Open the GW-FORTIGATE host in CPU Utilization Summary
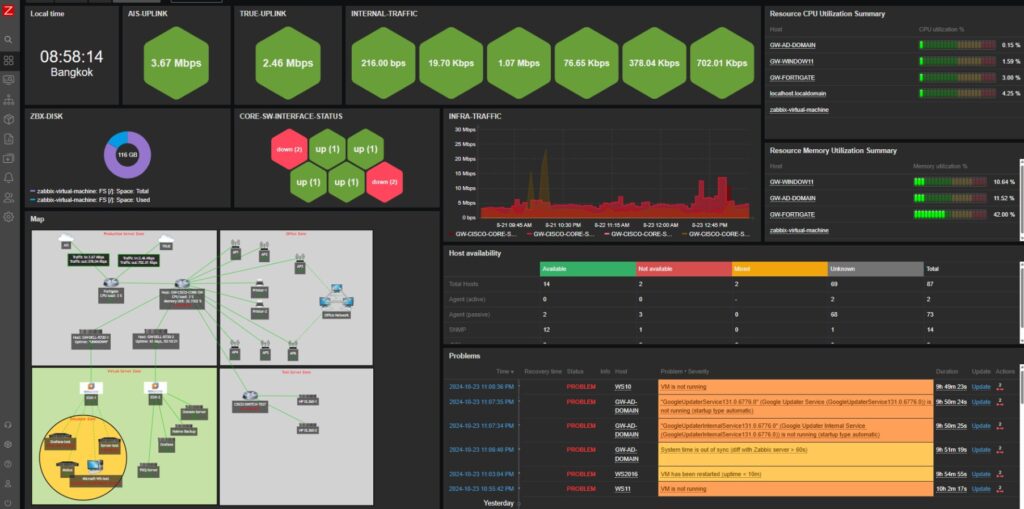 pos(792,78)
